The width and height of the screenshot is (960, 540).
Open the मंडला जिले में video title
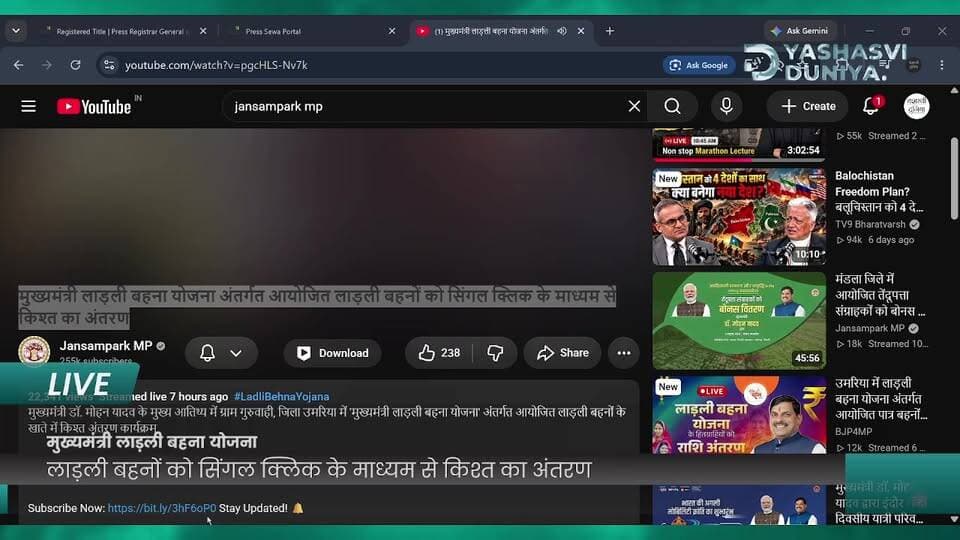(x=880, y=295)
